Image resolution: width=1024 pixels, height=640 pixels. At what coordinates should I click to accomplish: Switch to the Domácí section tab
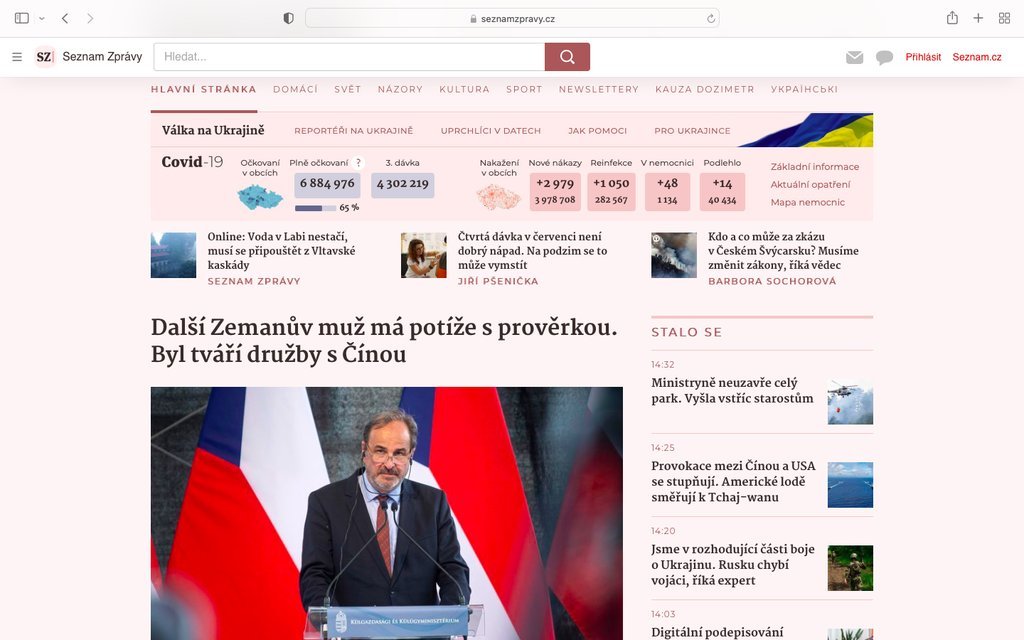point(295,89)
